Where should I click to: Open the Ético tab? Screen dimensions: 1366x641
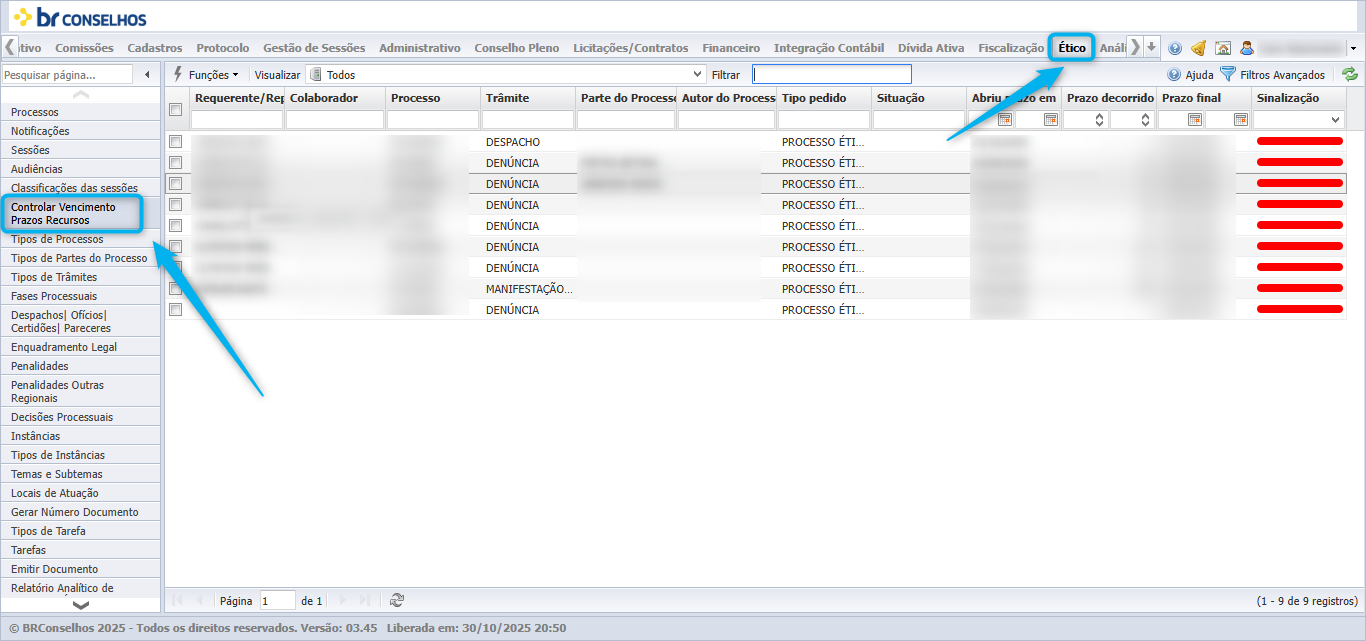coord(1072,48)
